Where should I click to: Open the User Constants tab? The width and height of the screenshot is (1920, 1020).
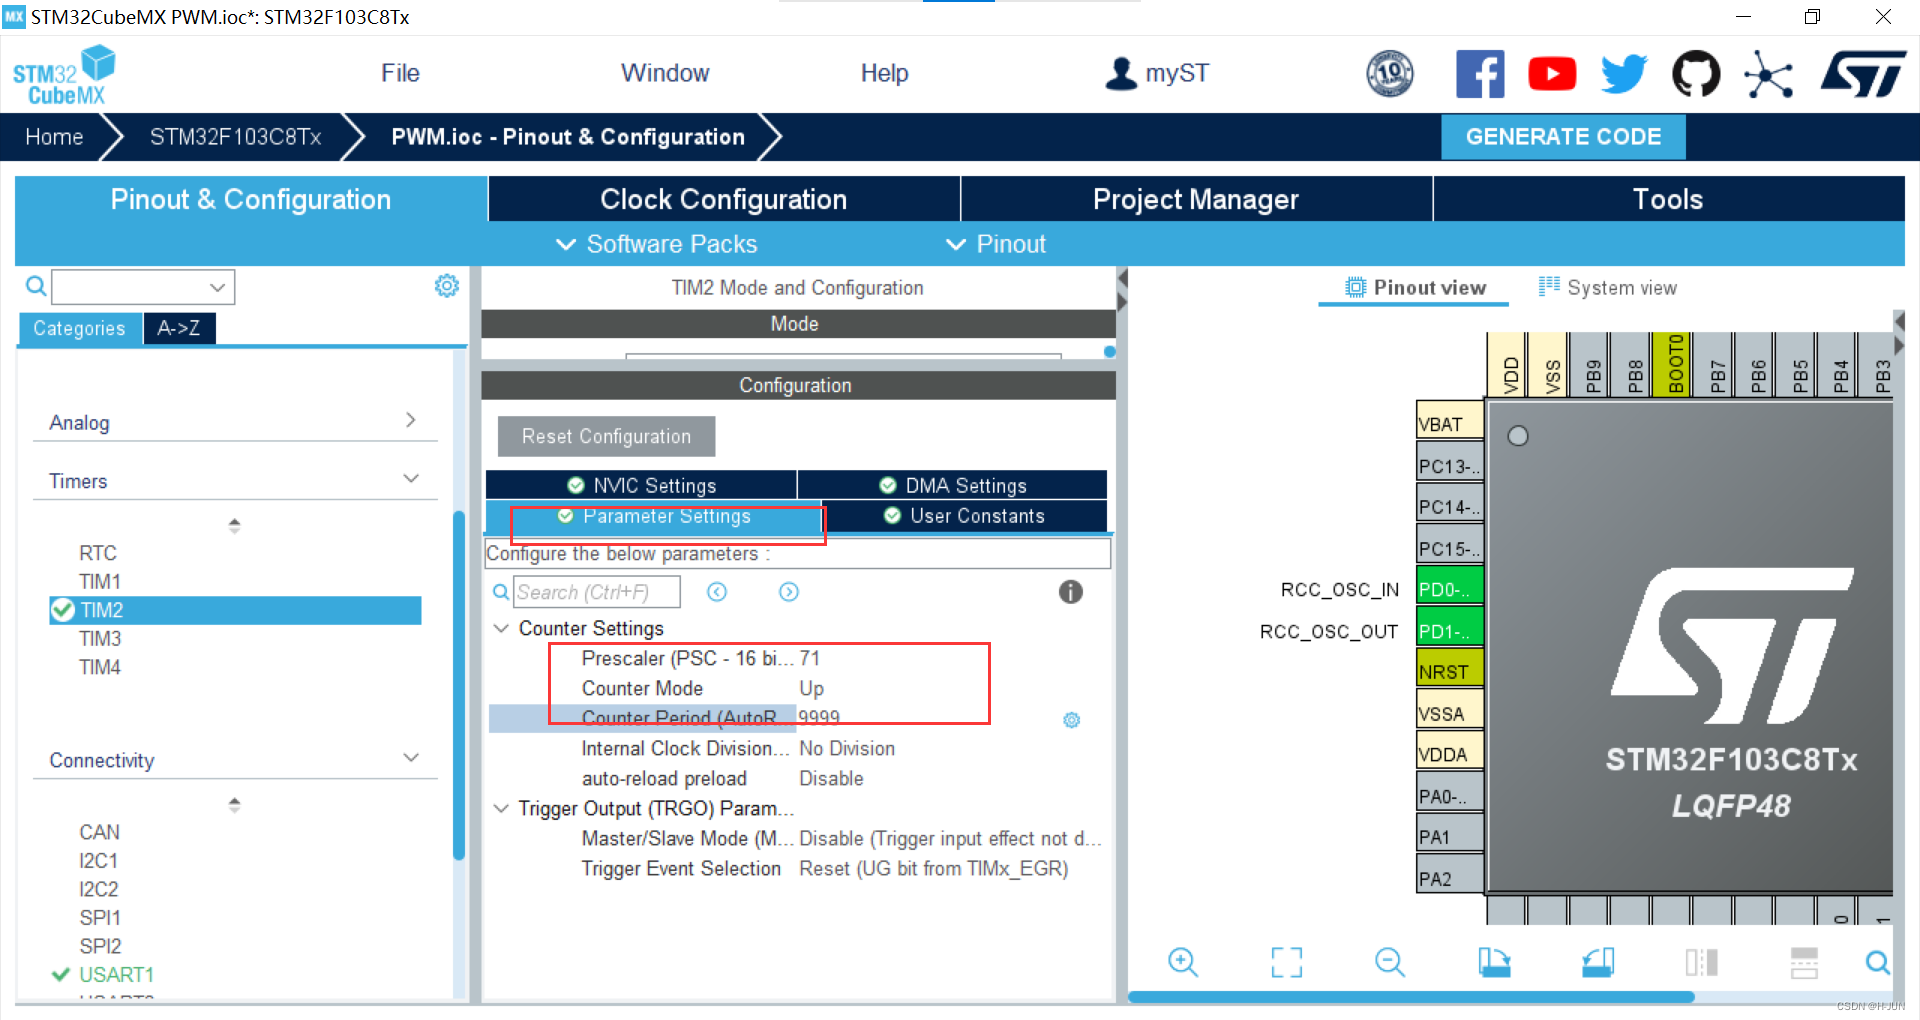[x=964, y=516]
